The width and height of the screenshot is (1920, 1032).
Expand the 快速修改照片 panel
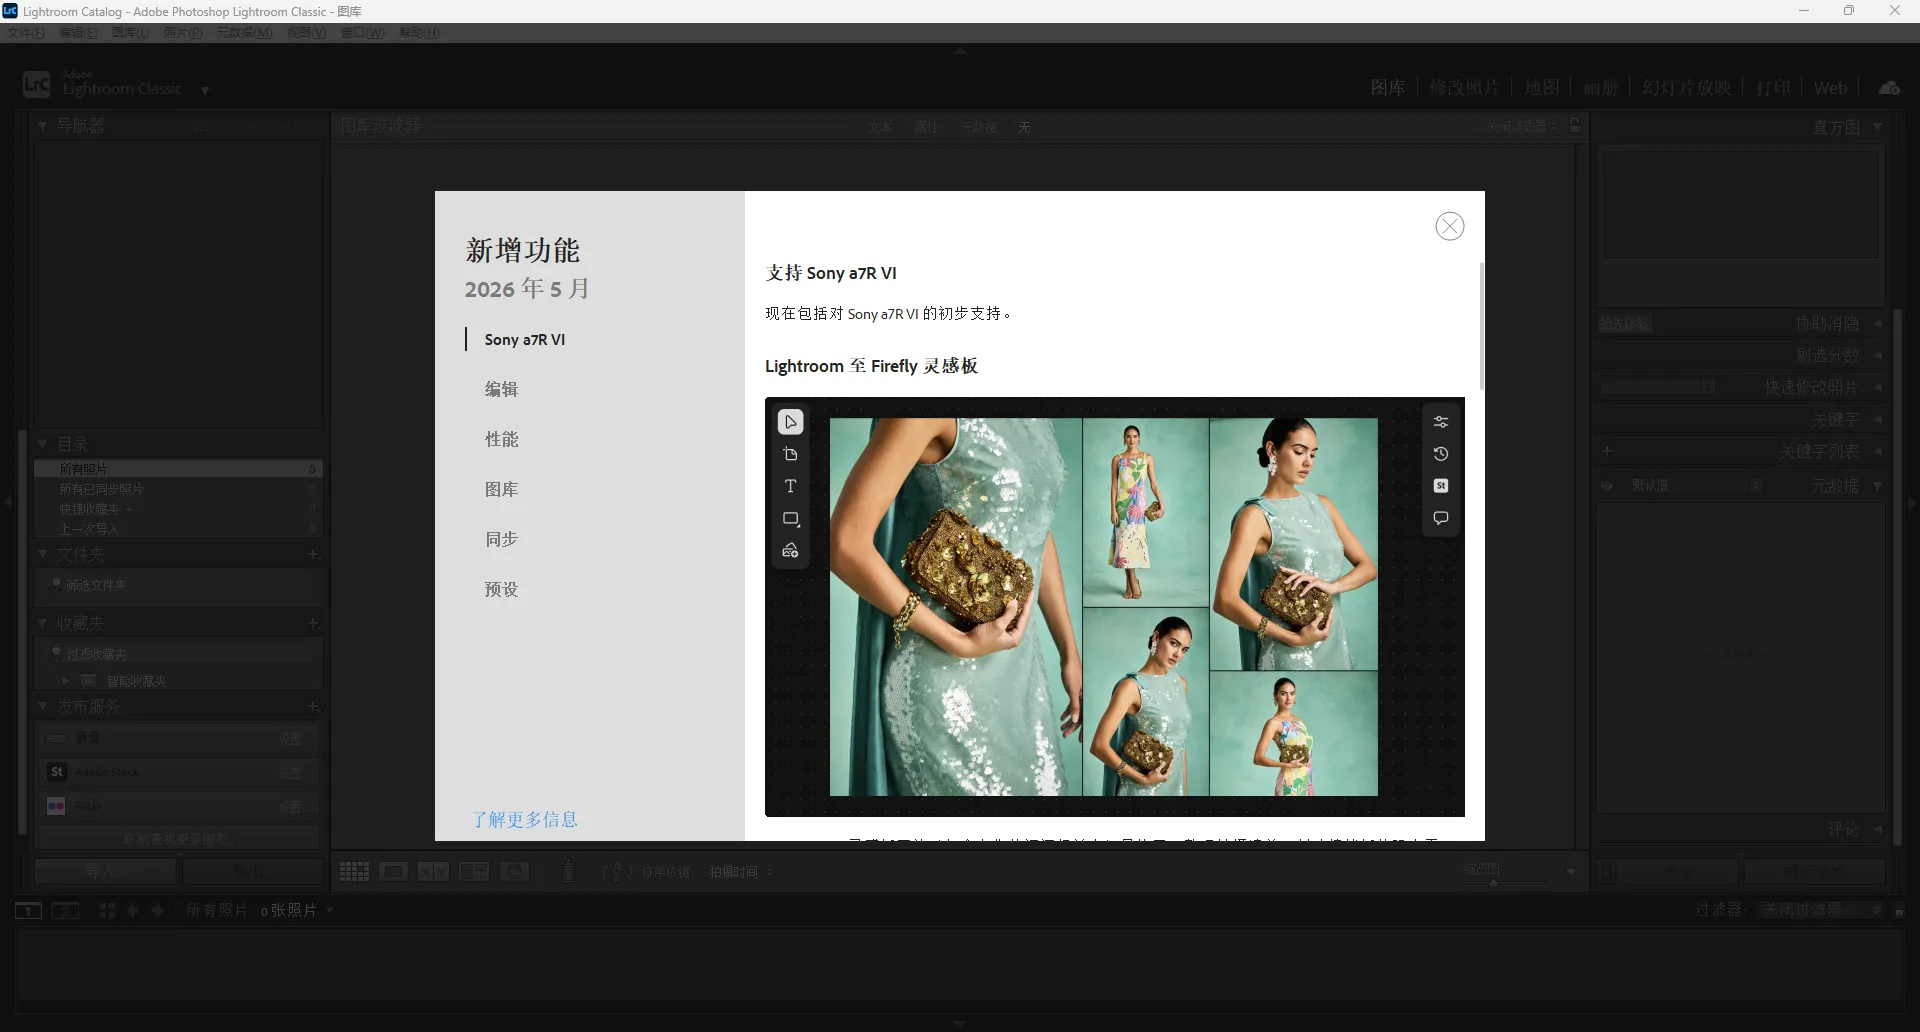[x=1877, y=387]
